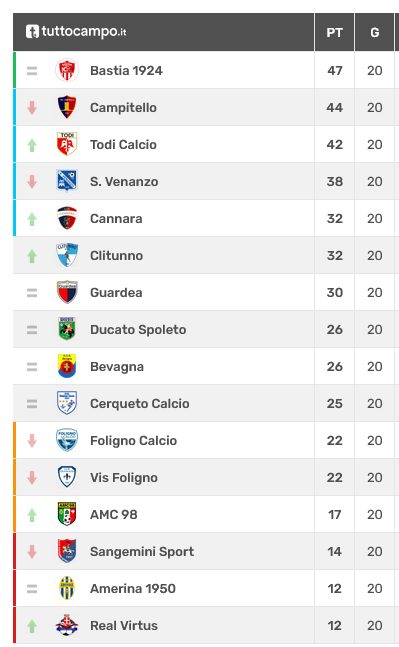Click the Amerina 1950 striped crest
Screen dimensions: 399x647
click(x=67, y=588)
